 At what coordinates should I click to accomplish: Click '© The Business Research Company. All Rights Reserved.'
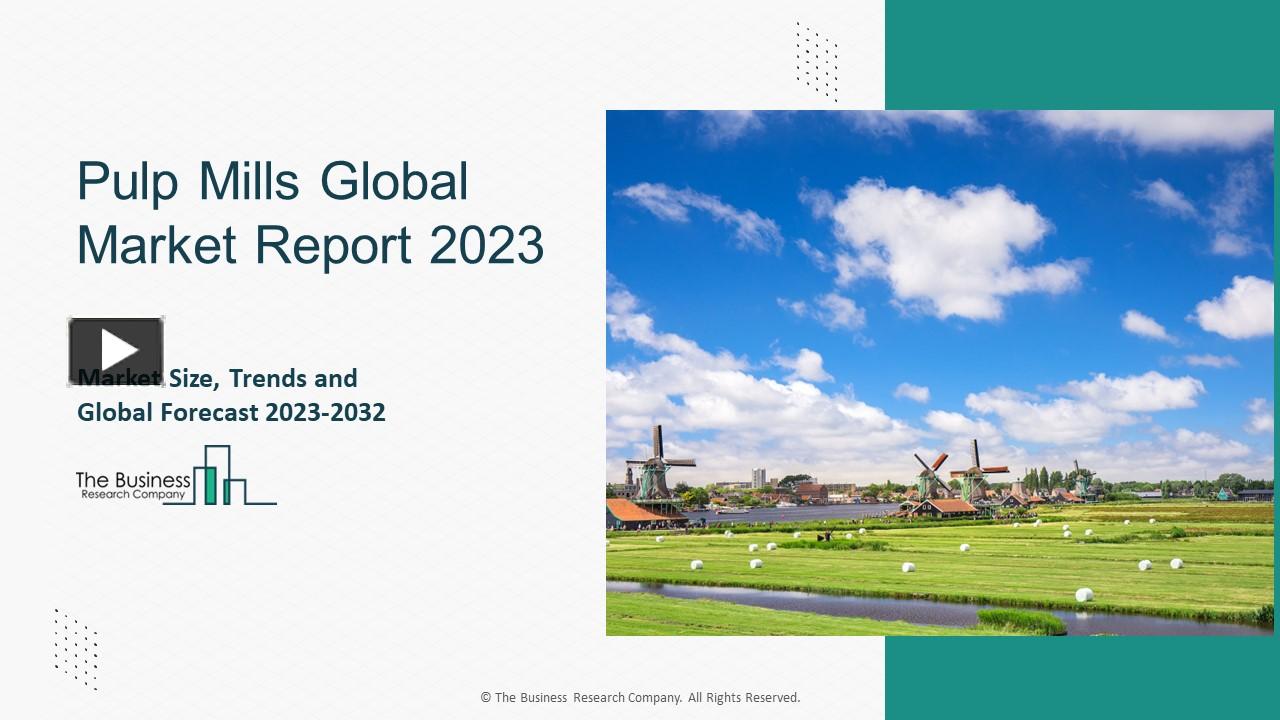point(640,697)
